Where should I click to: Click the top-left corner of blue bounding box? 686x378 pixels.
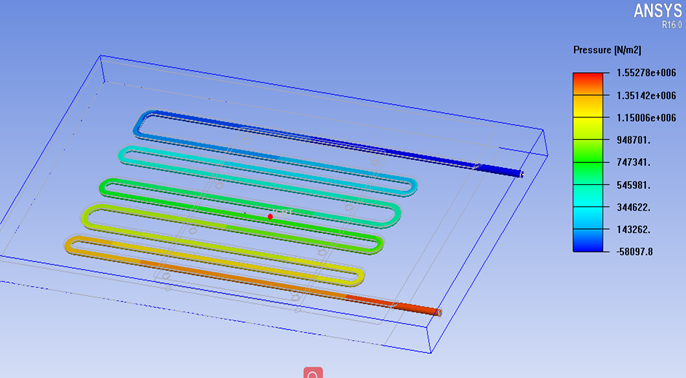click(101, 56)
